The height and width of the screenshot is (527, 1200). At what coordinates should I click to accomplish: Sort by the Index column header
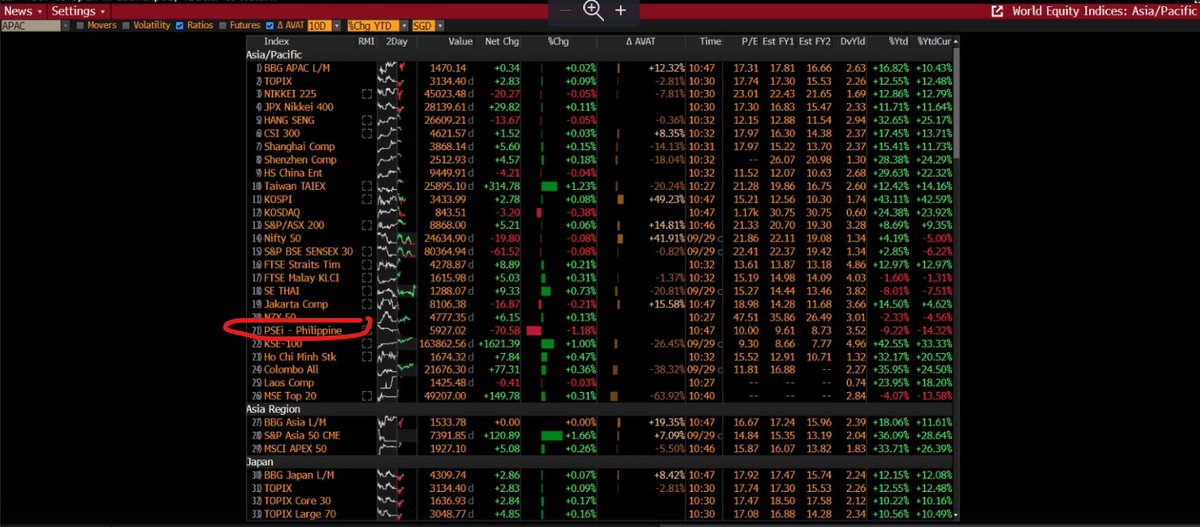pyautogui.click(x=277, y=42)
